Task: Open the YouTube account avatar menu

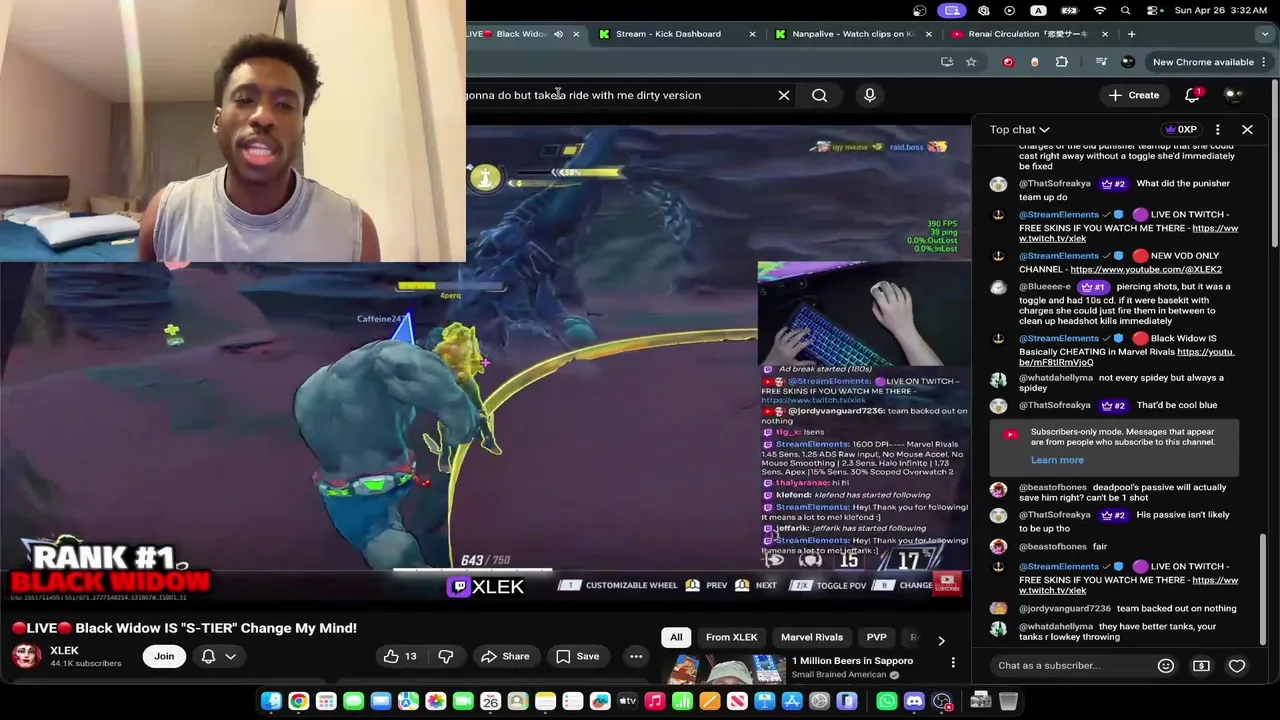Action: point(1234,95)
